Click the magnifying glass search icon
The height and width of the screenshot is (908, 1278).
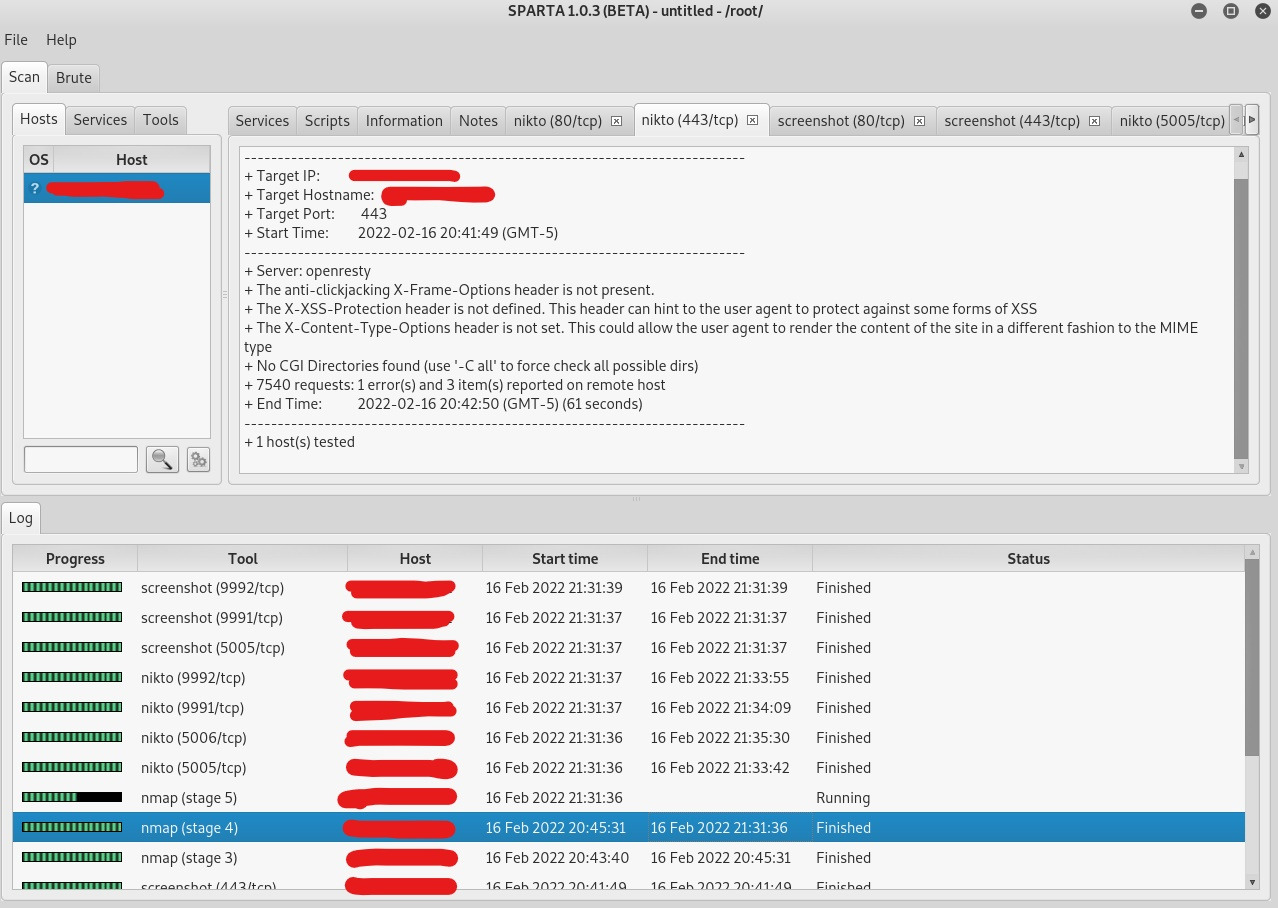point(162,459)
